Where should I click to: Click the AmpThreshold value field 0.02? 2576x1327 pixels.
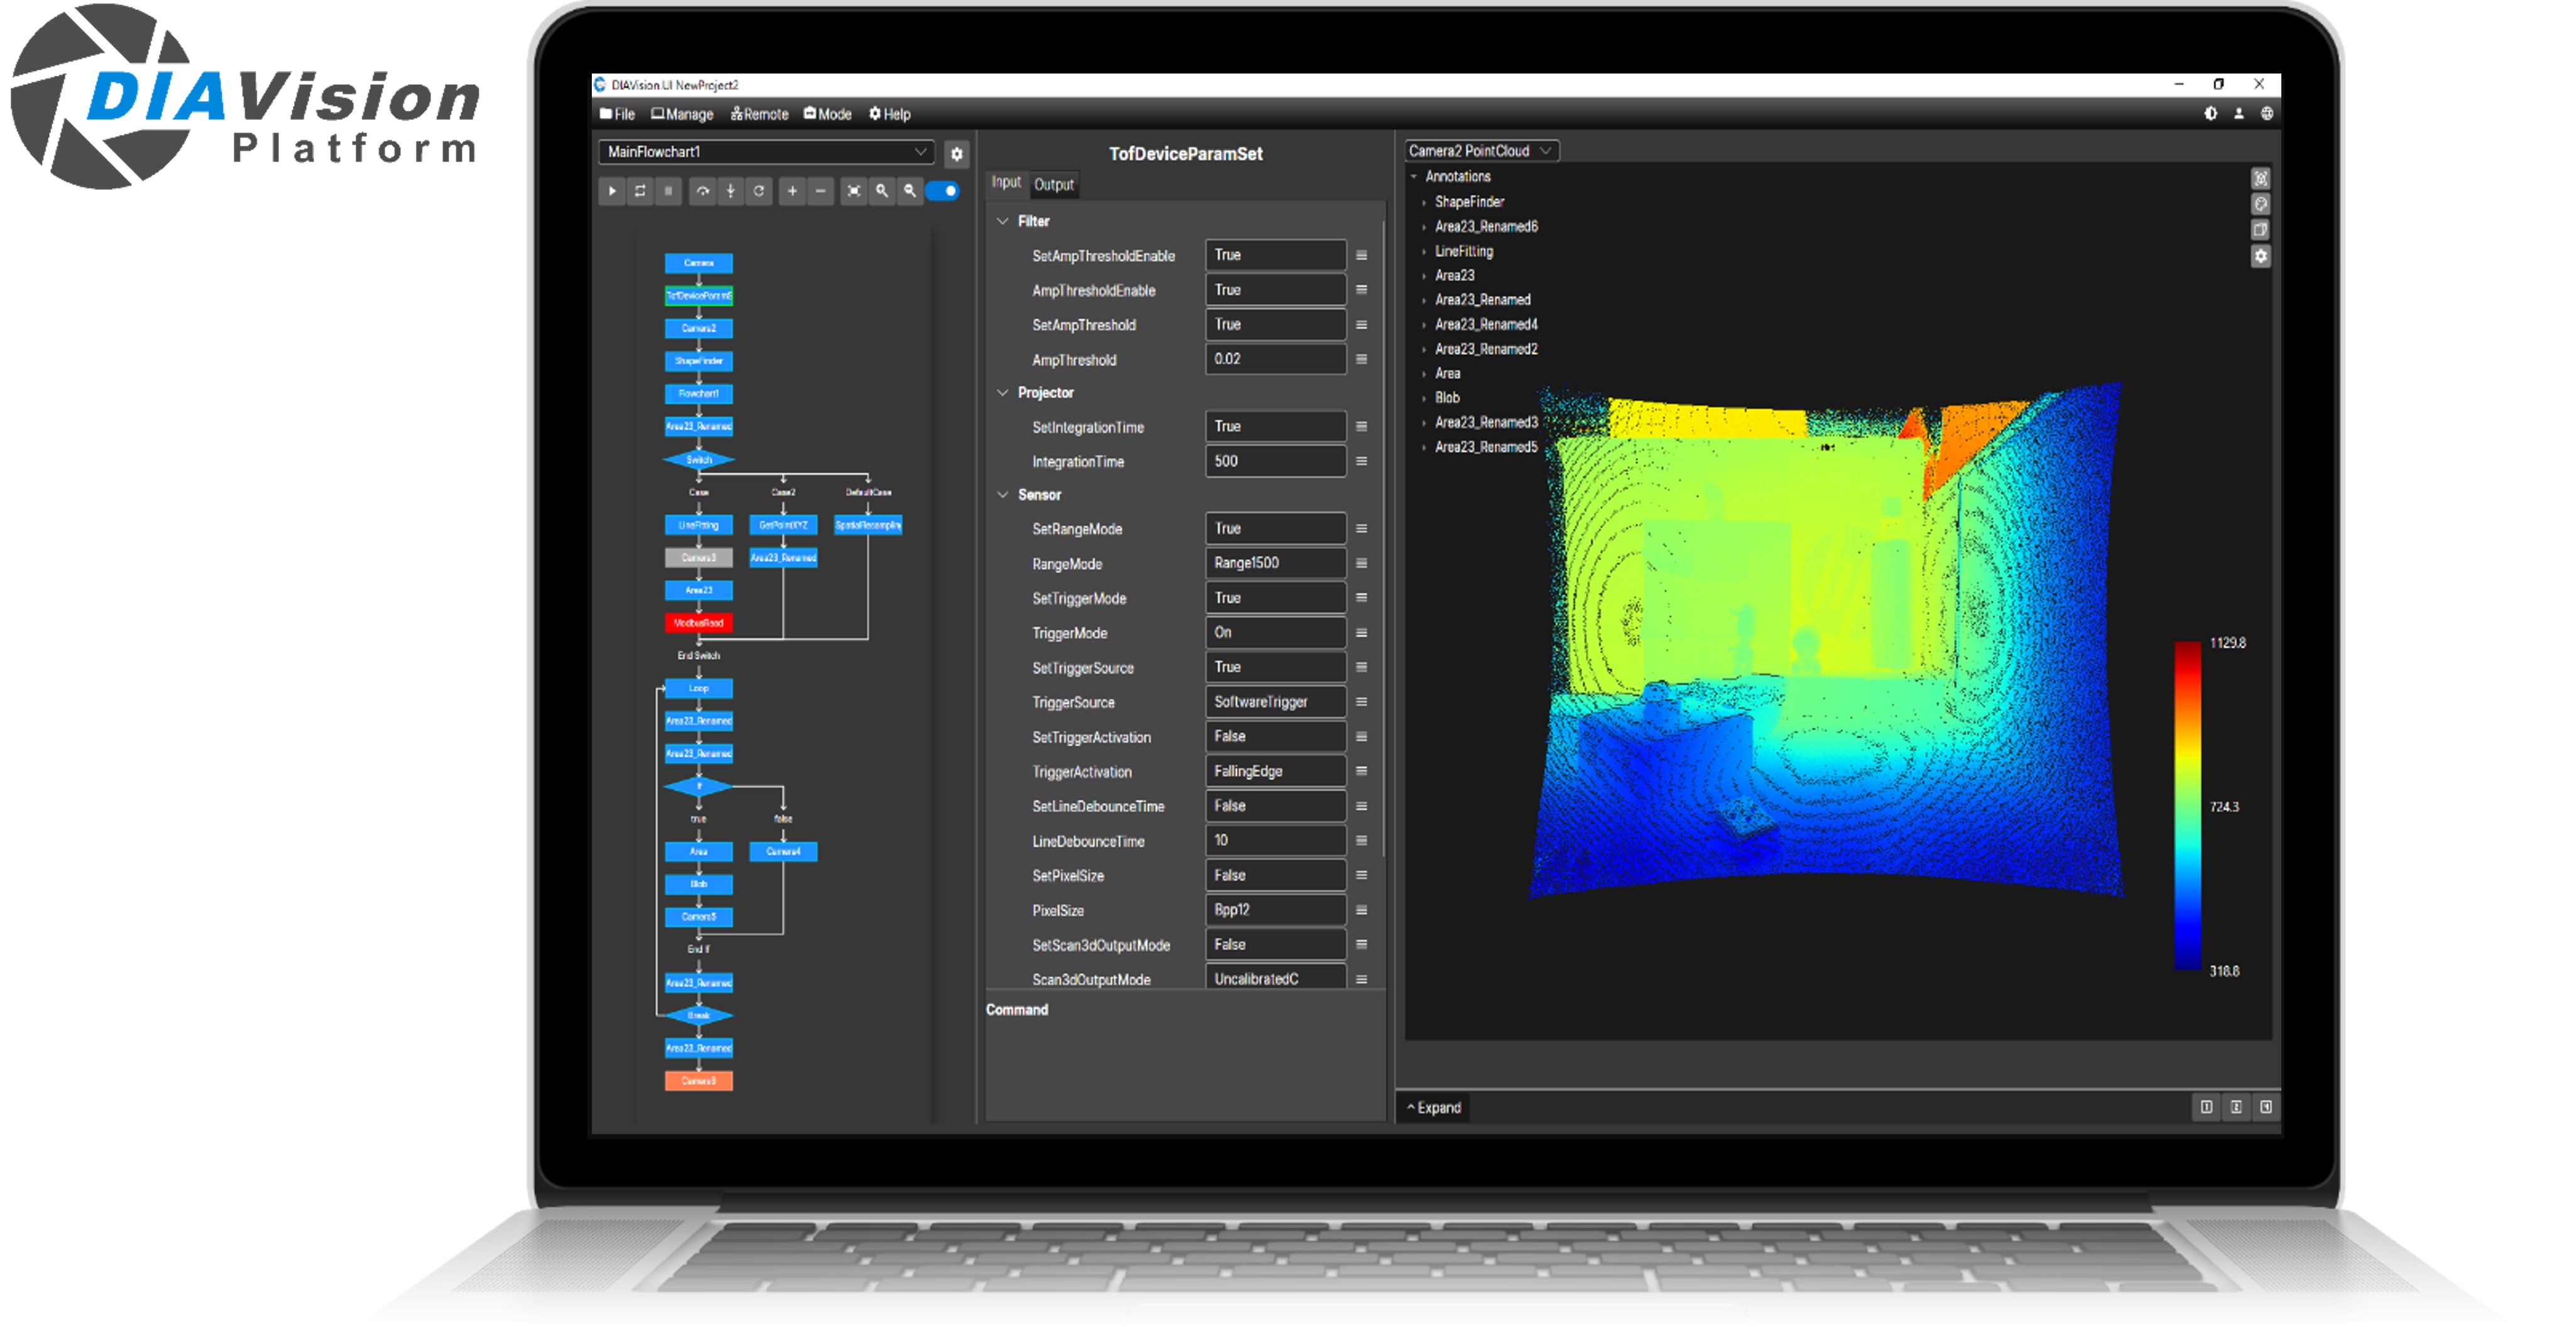1275,360
